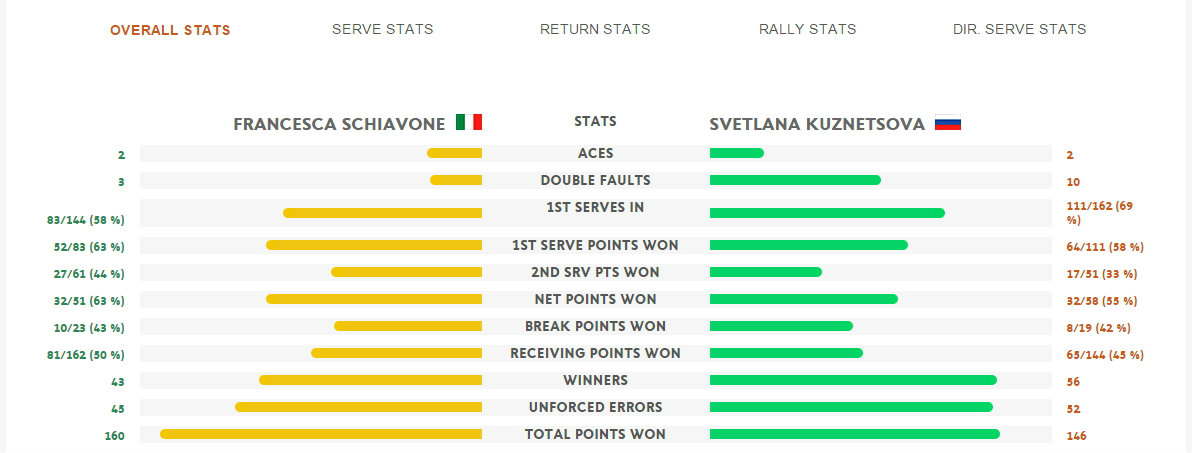The height and width of the screenshot is (453, 1192).
Task: Select the Overall Stats tab
Action: click(x=170, y=30)
